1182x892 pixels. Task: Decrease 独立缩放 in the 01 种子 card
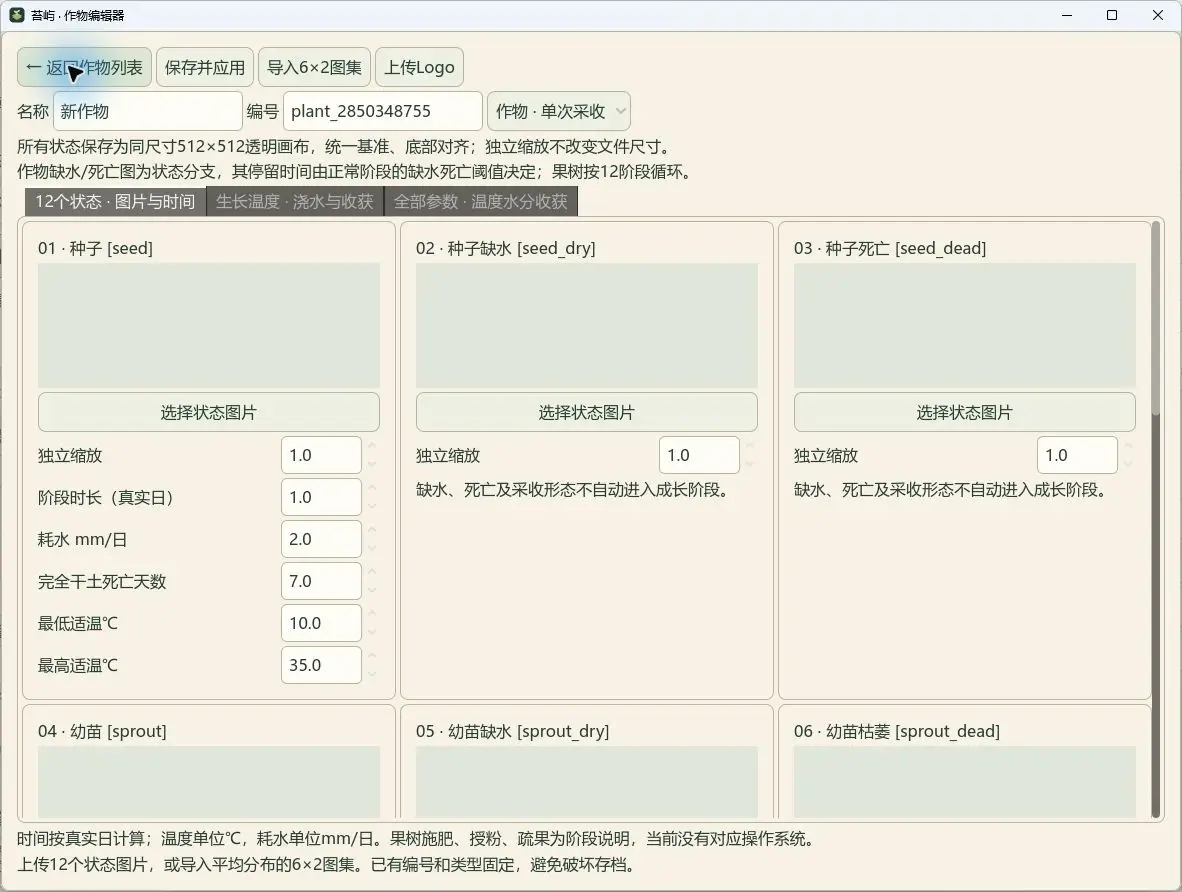[x=372, y=464]
